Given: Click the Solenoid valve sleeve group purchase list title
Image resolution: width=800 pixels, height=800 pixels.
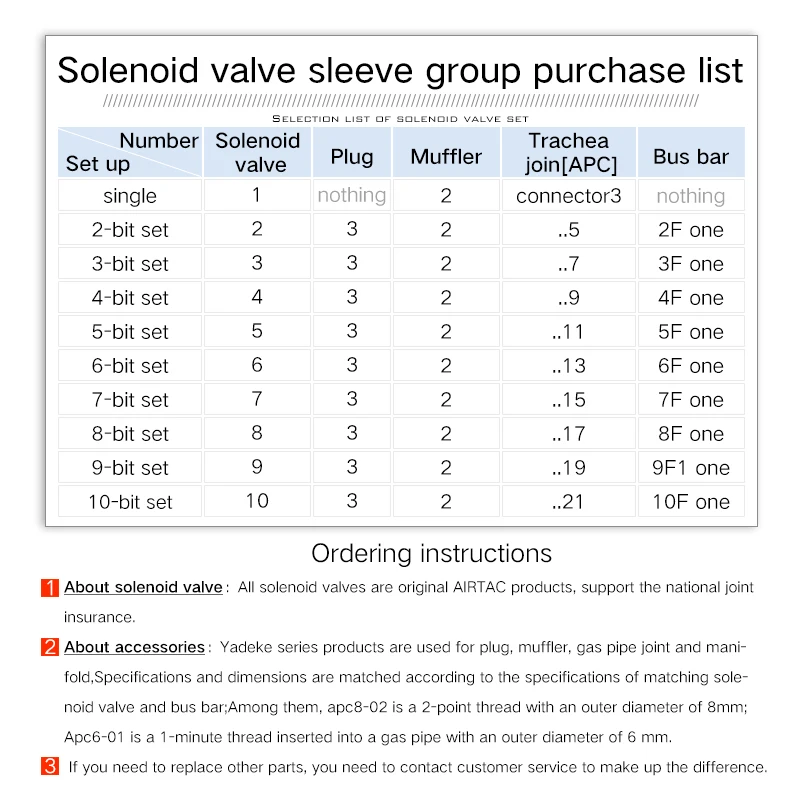Looking at the screenshot, I should pyautogui.click(x=400, y=71).
